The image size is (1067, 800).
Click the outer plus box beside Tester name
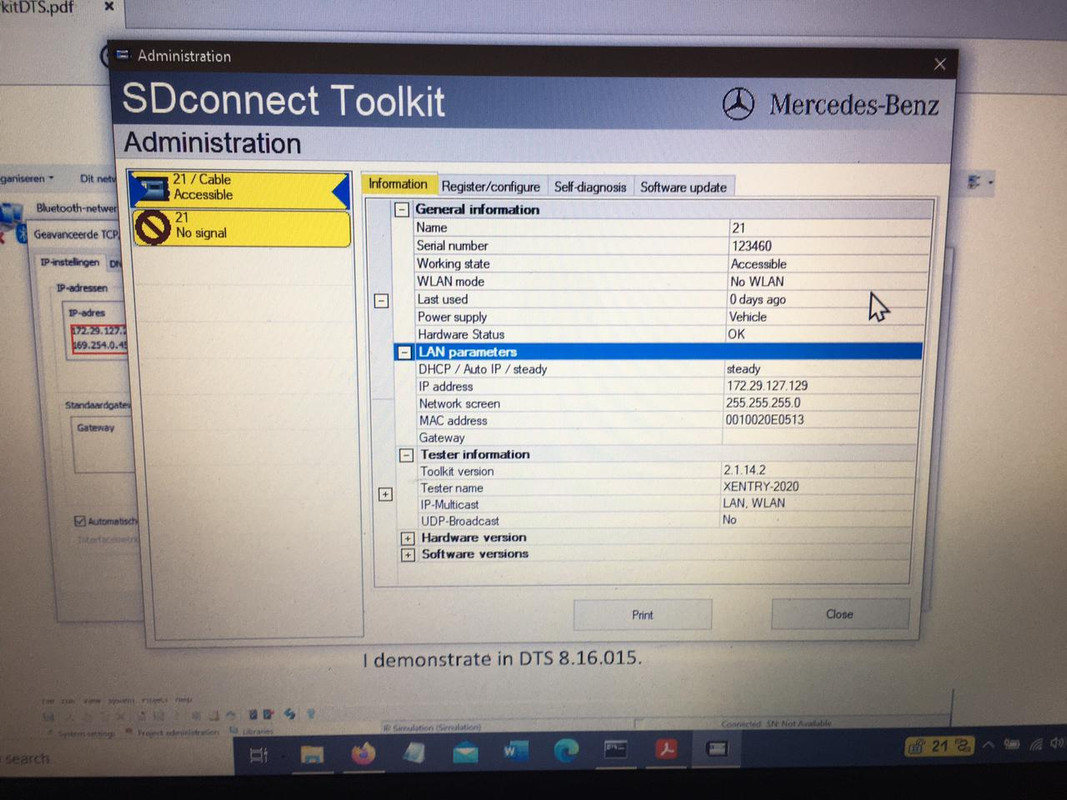385,495
